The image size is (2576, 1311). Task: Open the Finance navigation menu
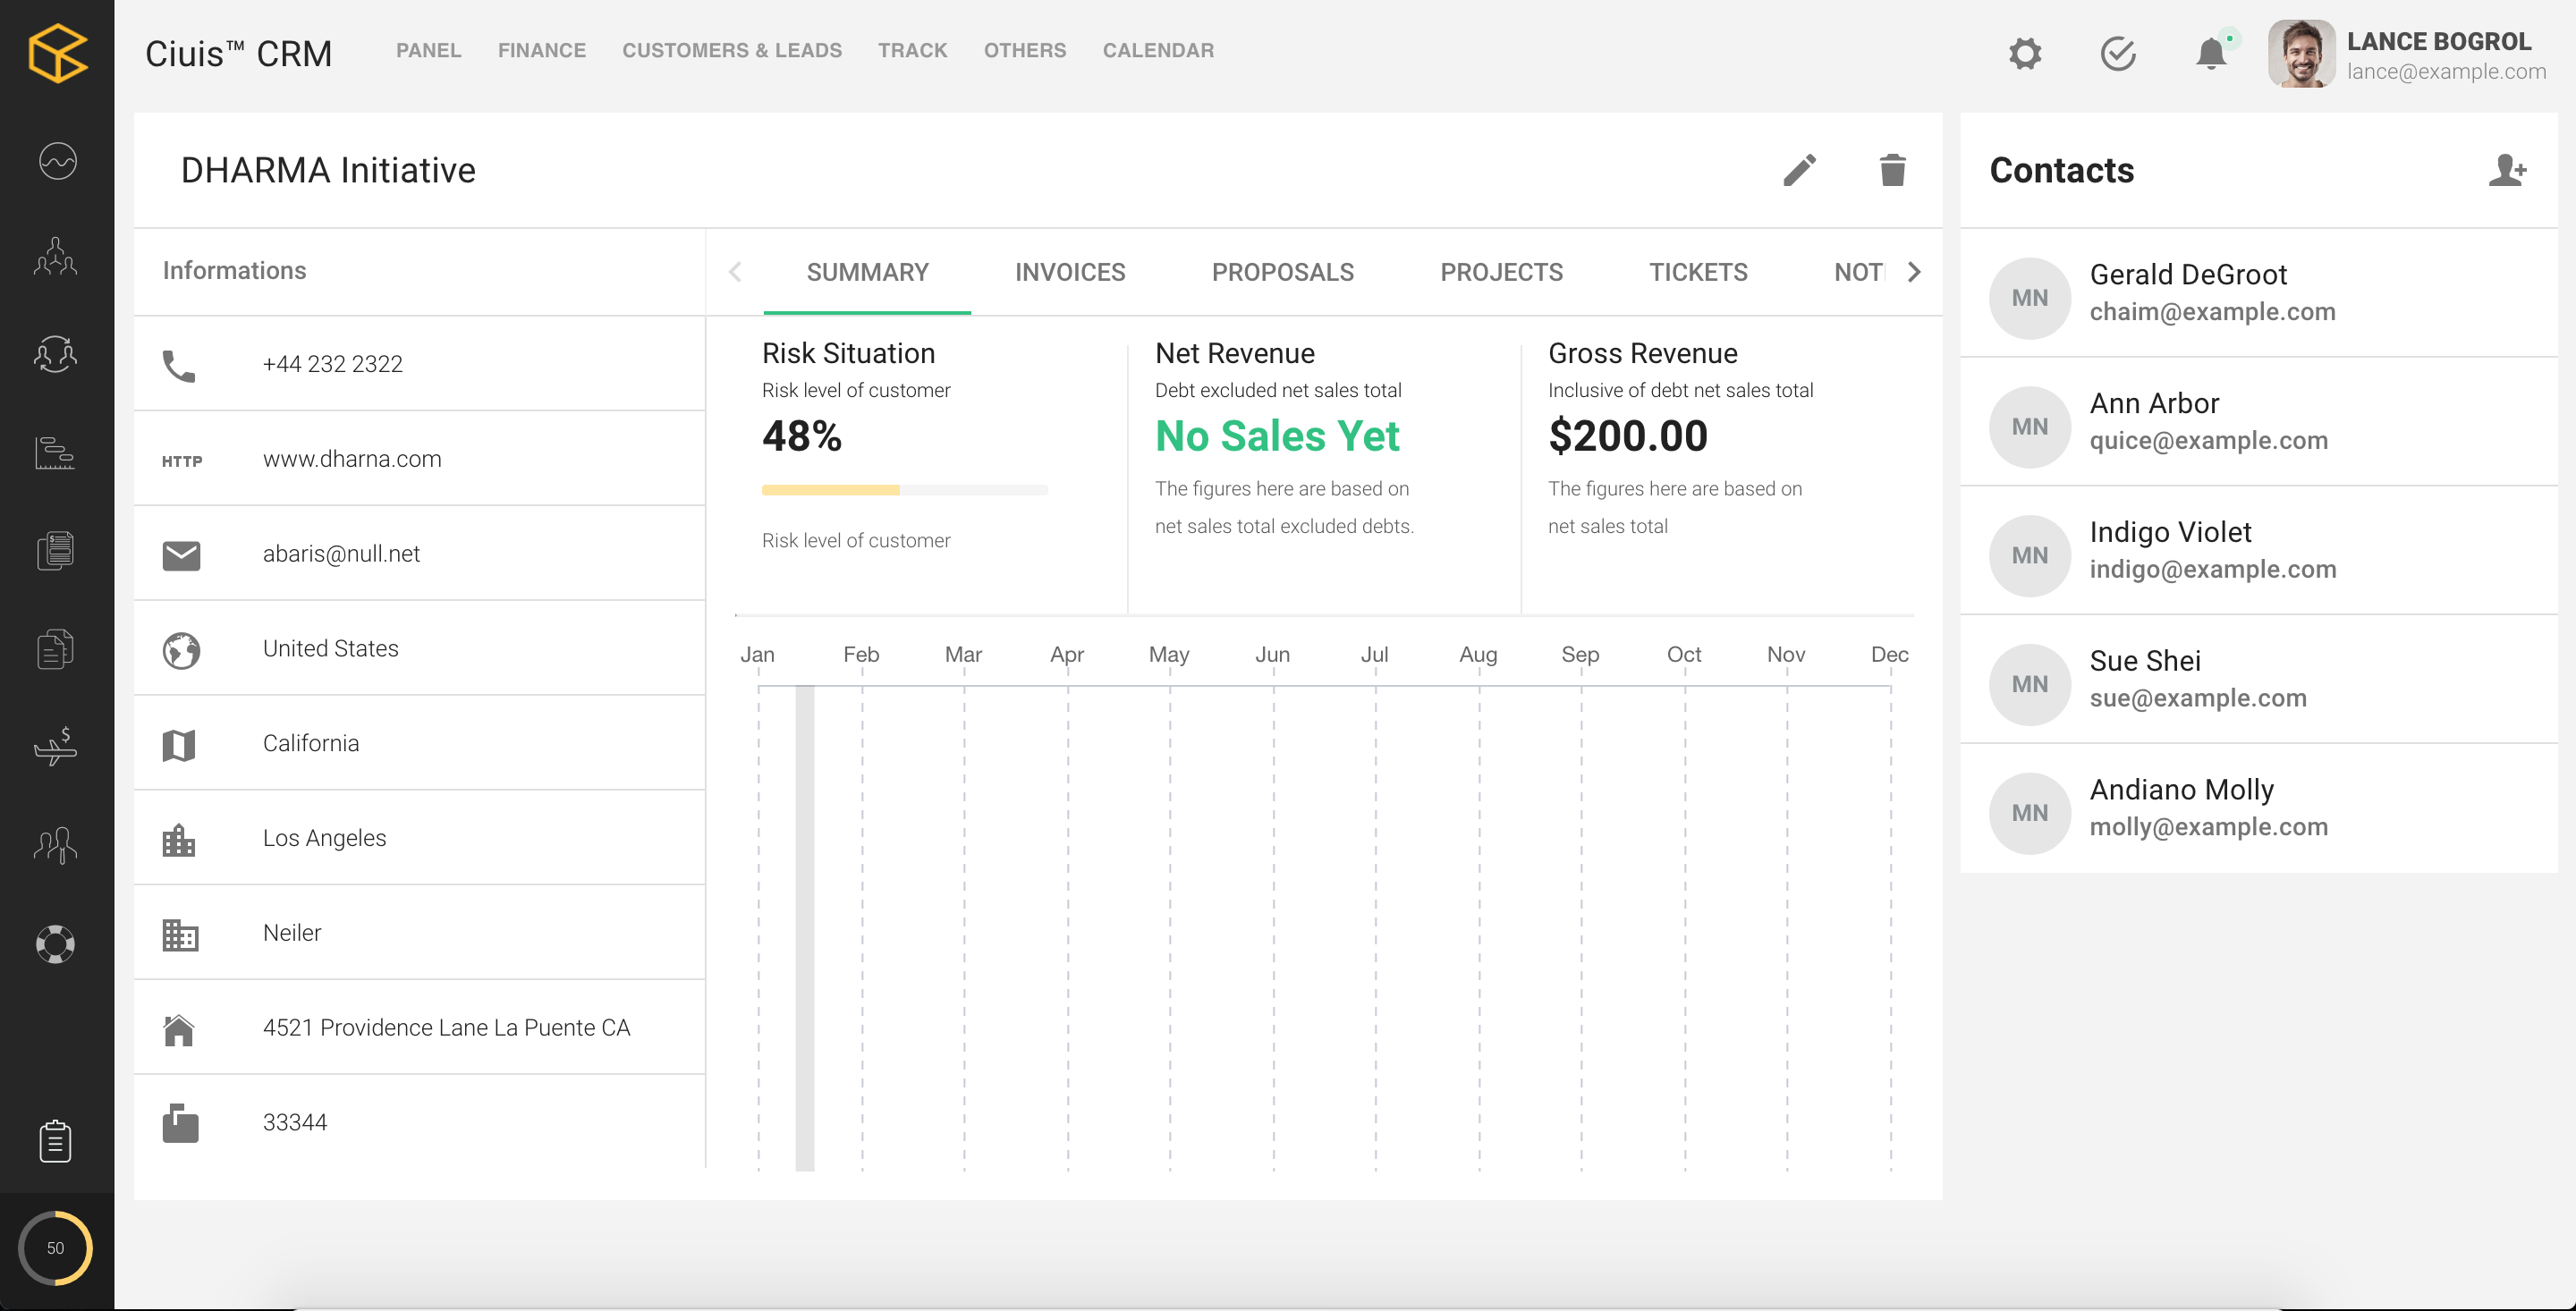[541, 50]
